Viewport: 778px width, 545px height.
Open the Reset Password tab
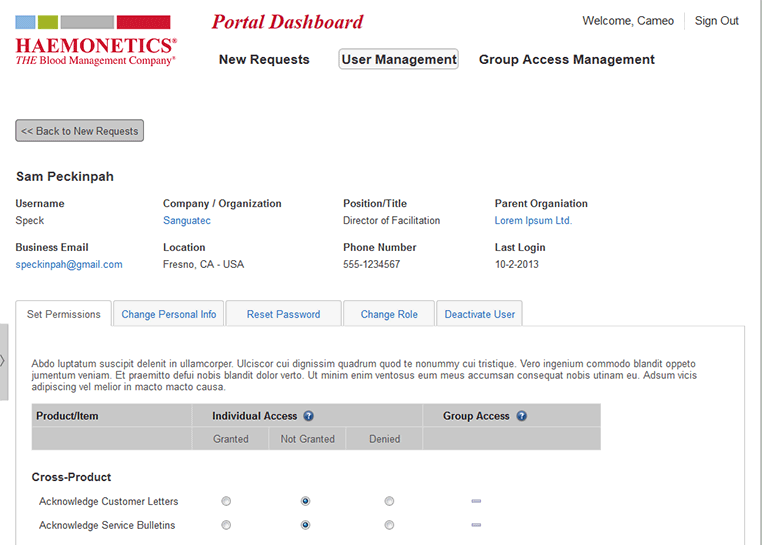283,314
